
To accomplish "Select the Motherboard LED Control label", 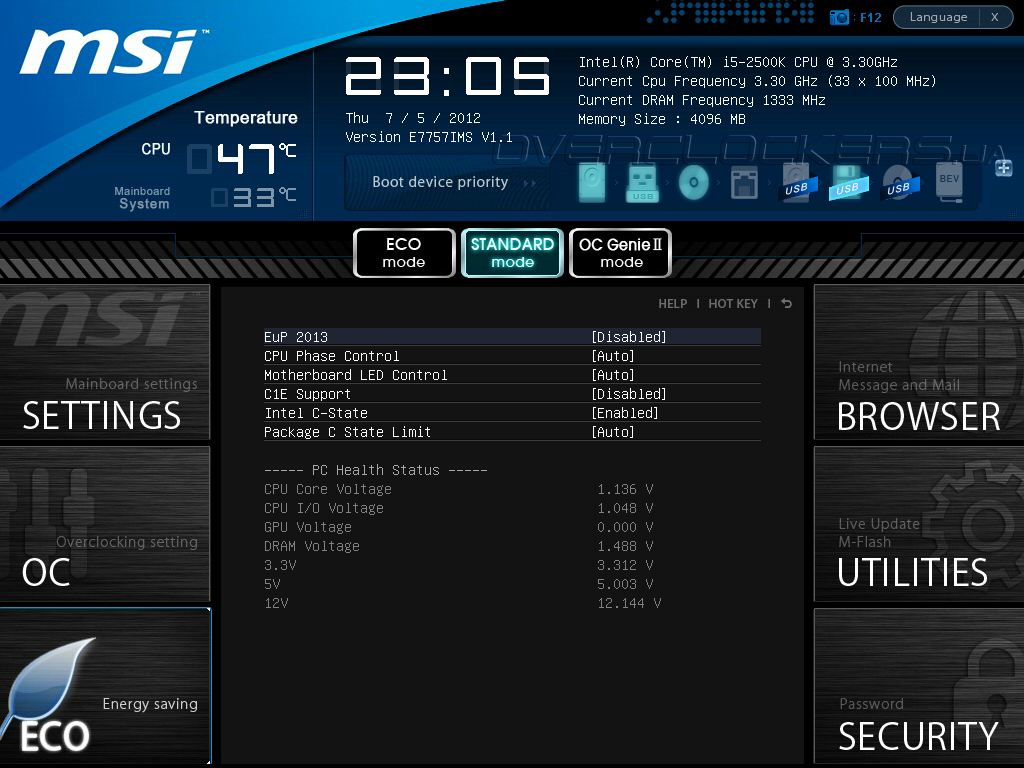I will pyautogui.click(x=356, y=375).
